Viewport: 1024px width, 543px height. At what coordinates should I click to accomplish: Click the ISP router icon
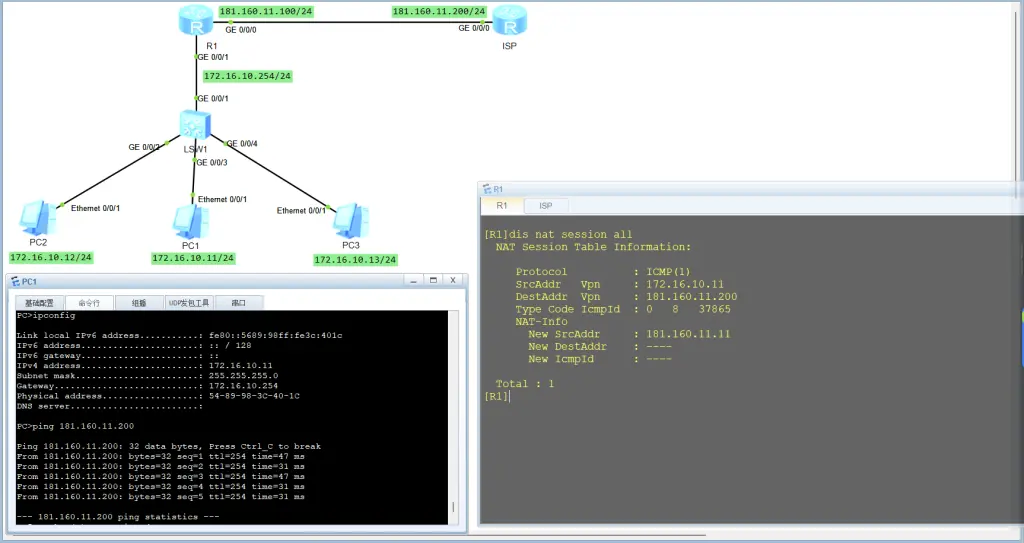point(509,20)
